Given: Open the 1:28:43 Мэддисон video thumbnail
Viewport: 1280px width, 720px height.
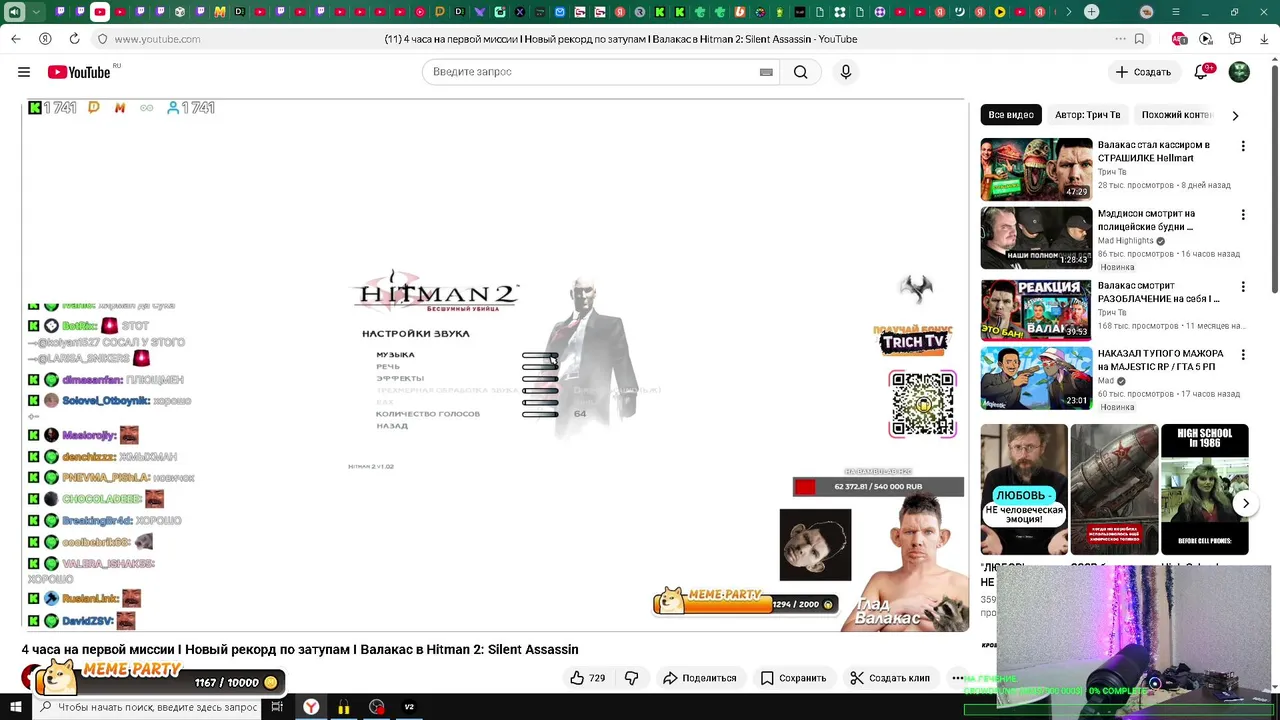Looking at the screenshot, I should click(x=1036, y=238).
